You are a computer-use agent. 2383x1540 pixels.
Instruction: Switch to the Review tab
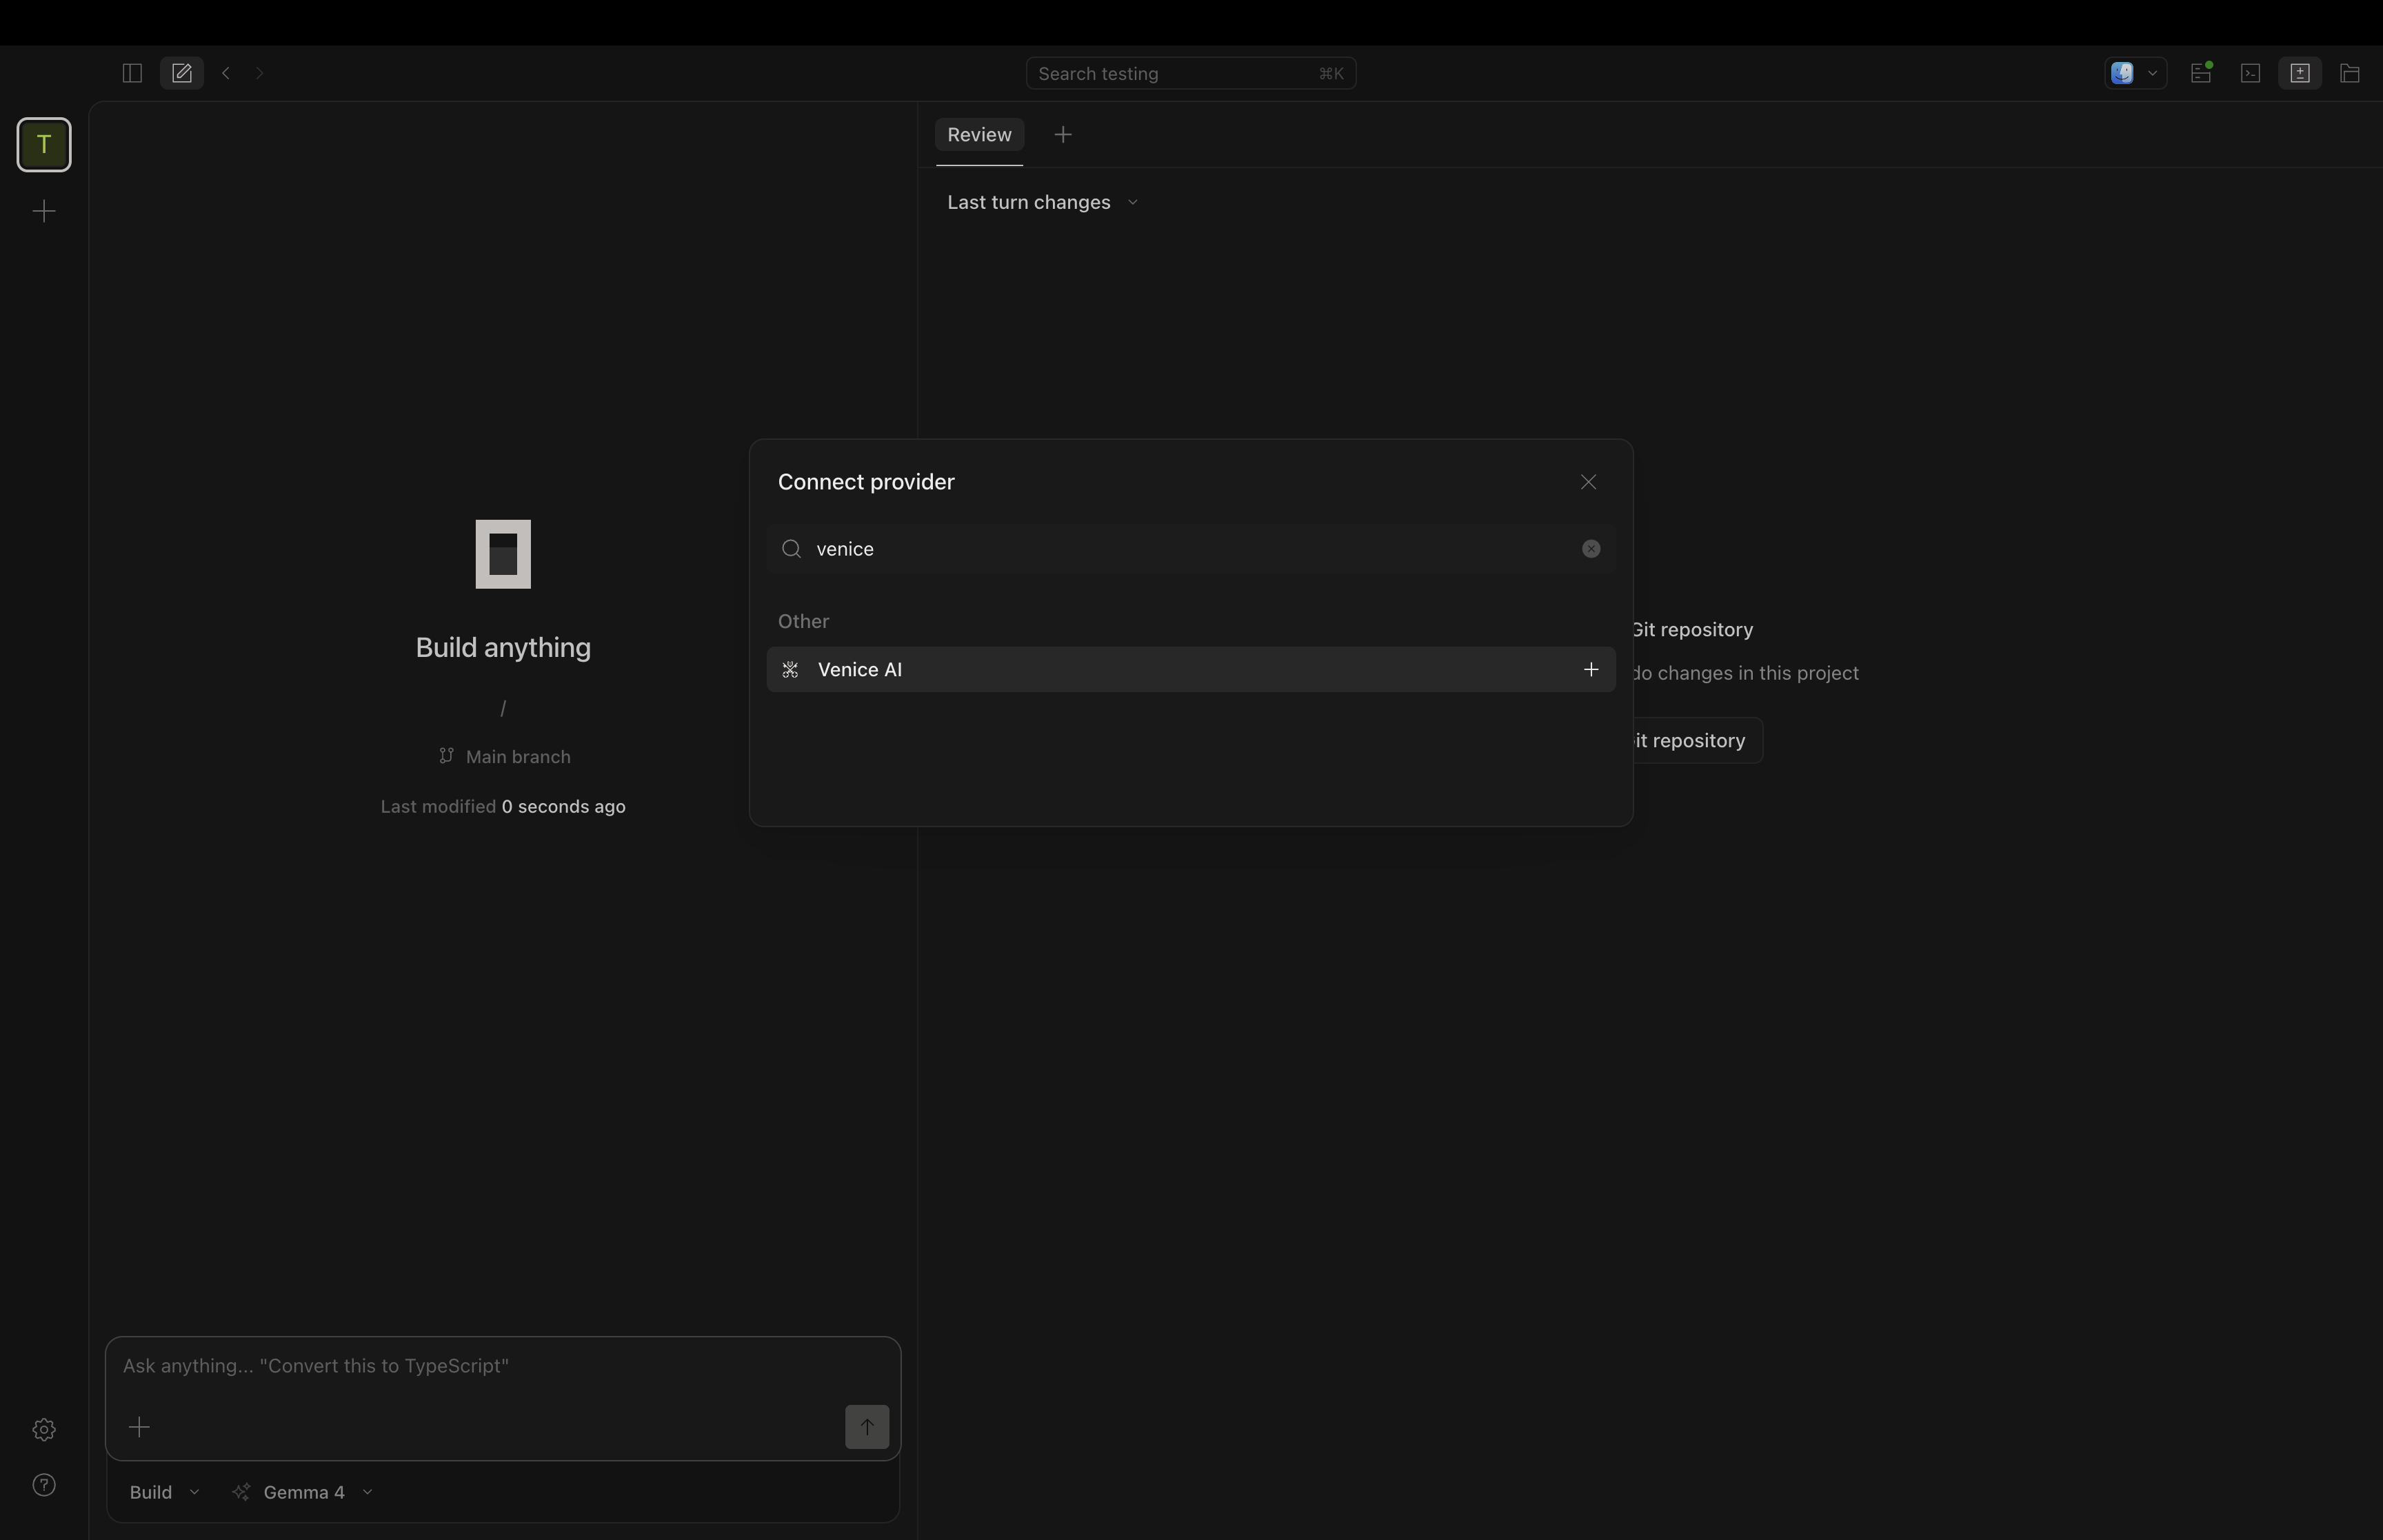point(979,134)
